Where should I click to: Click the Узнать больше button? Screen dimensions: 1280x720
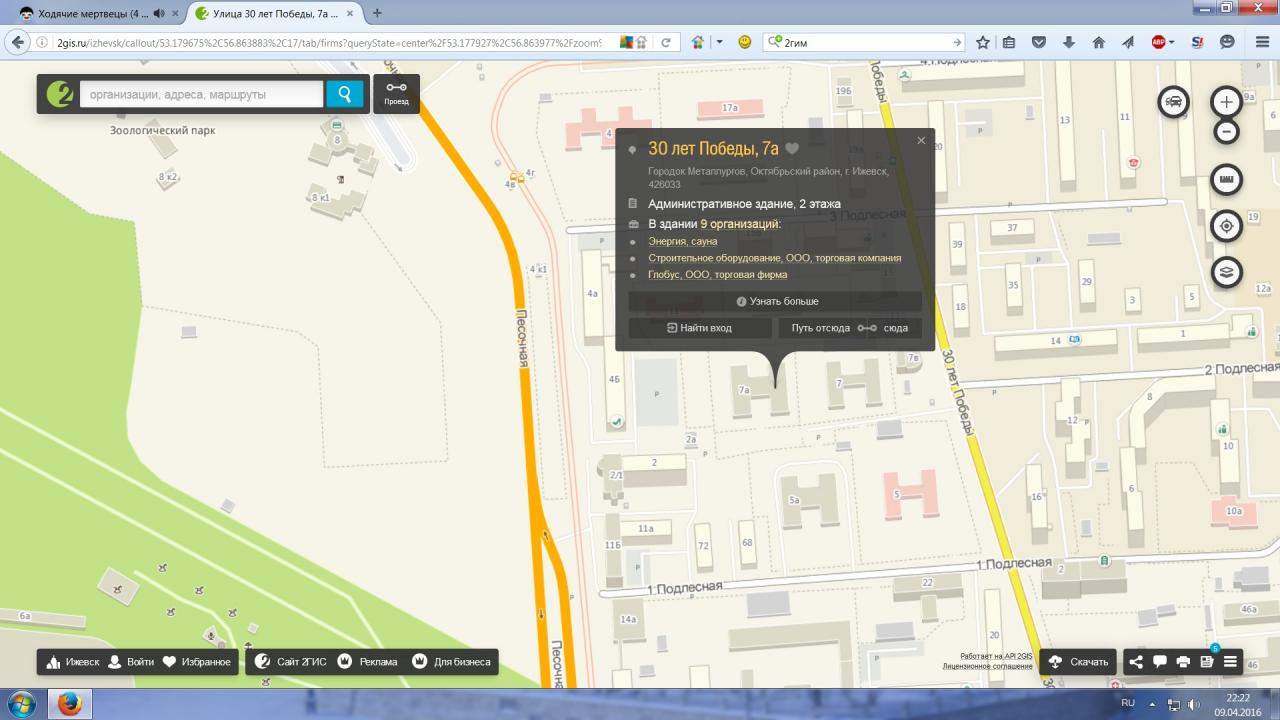[775, 301]
